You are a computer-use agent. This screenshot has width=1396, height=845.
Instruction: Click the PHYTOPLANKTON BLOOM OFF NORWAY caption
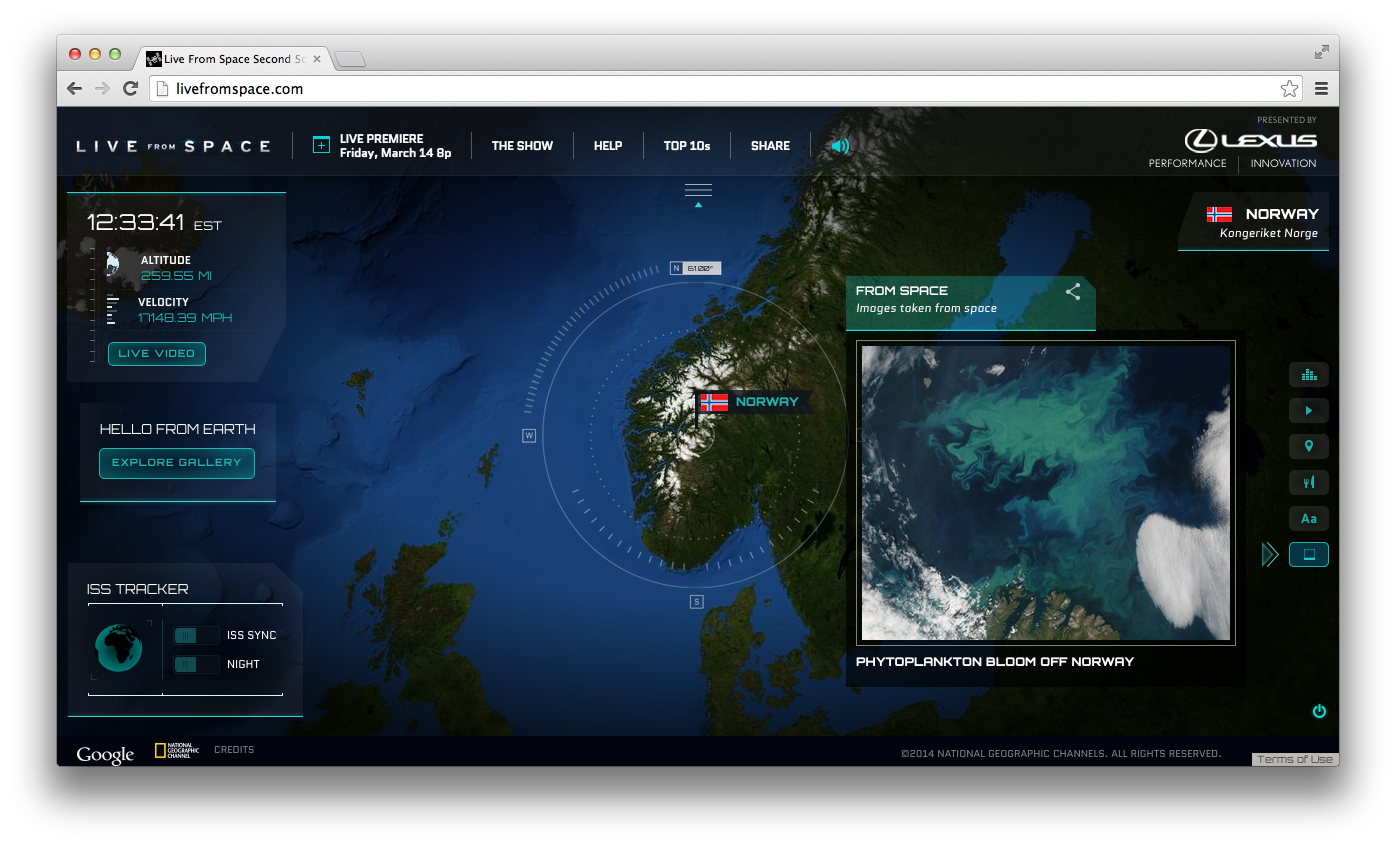coord(995,662)
